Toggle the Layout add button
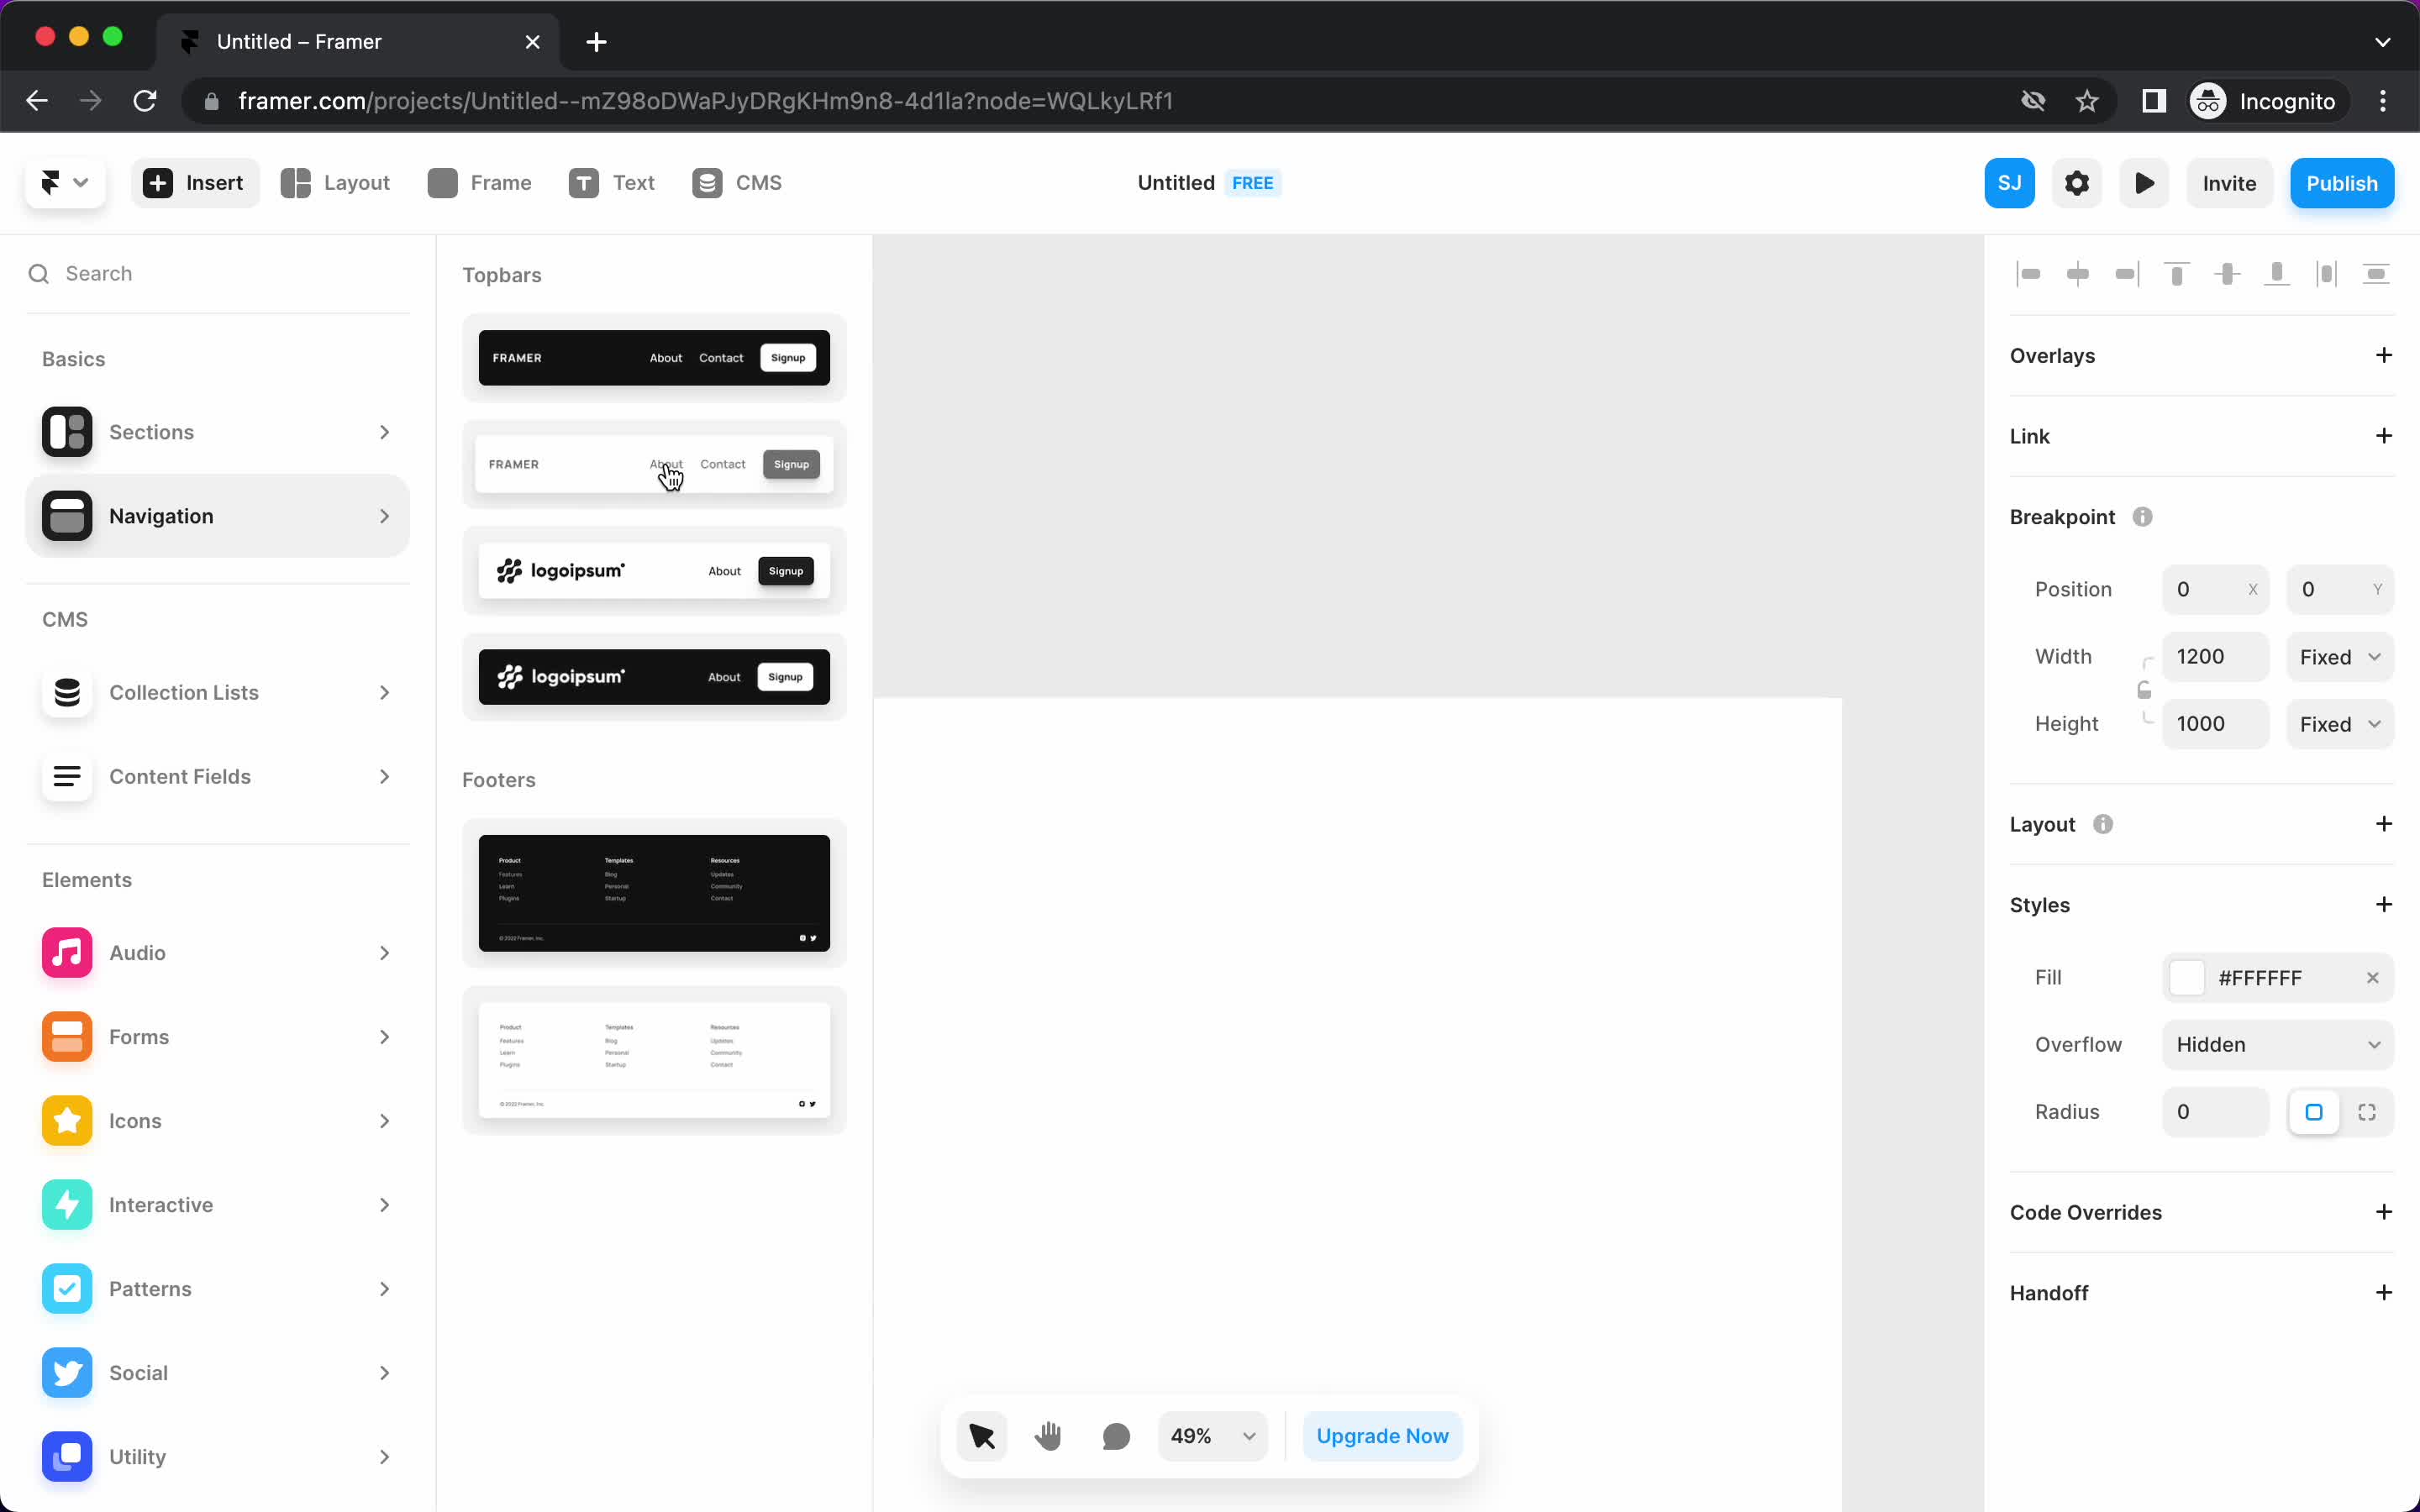Image resolution: width=2420 pixels, height=1512 pixels. point(2386,824)
